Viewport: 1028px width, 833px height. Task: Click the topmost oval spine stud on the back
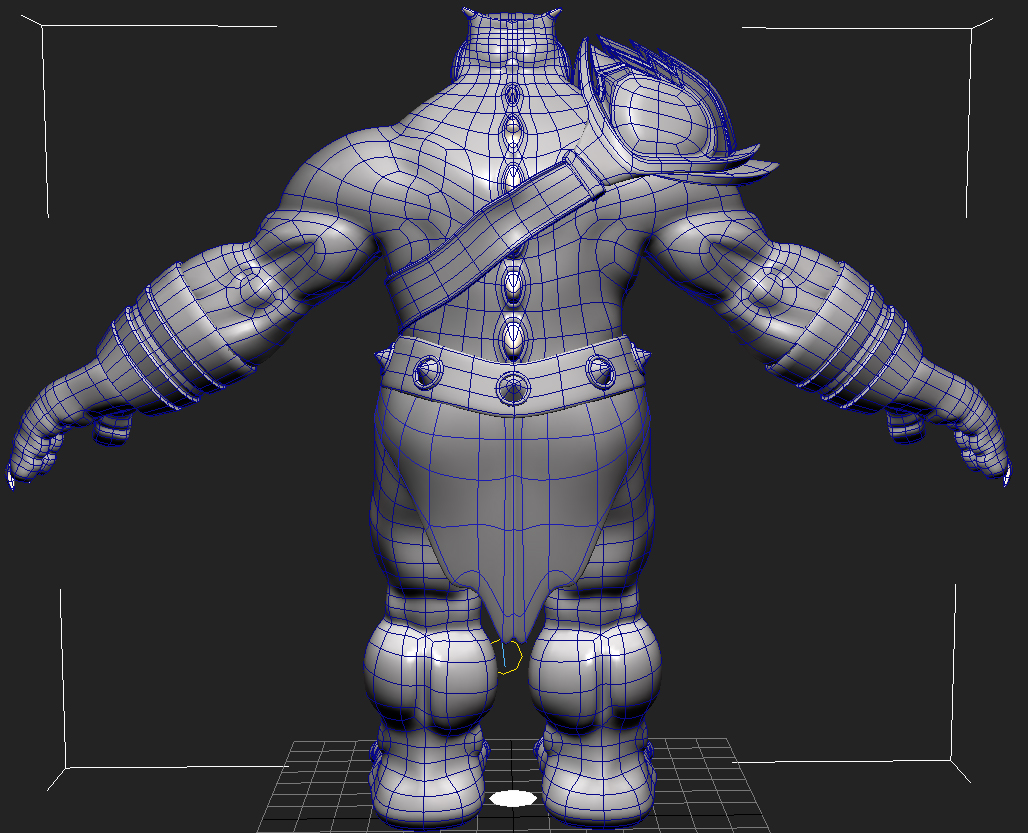pyautogui.click(x=511, y=96)
